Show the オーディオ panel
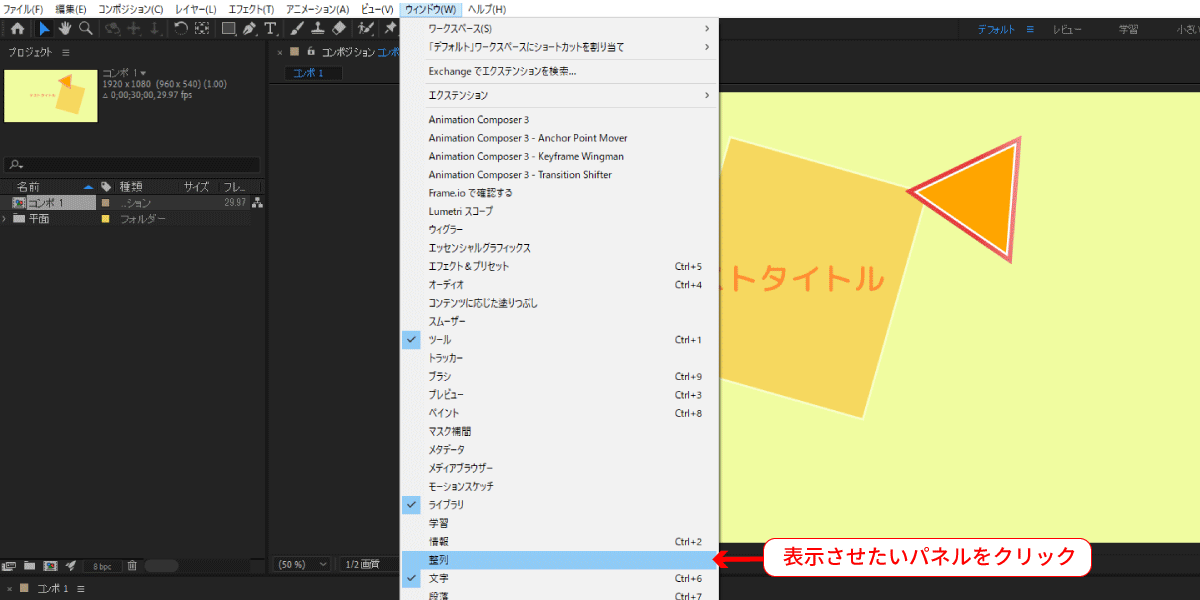 [559, 285]
